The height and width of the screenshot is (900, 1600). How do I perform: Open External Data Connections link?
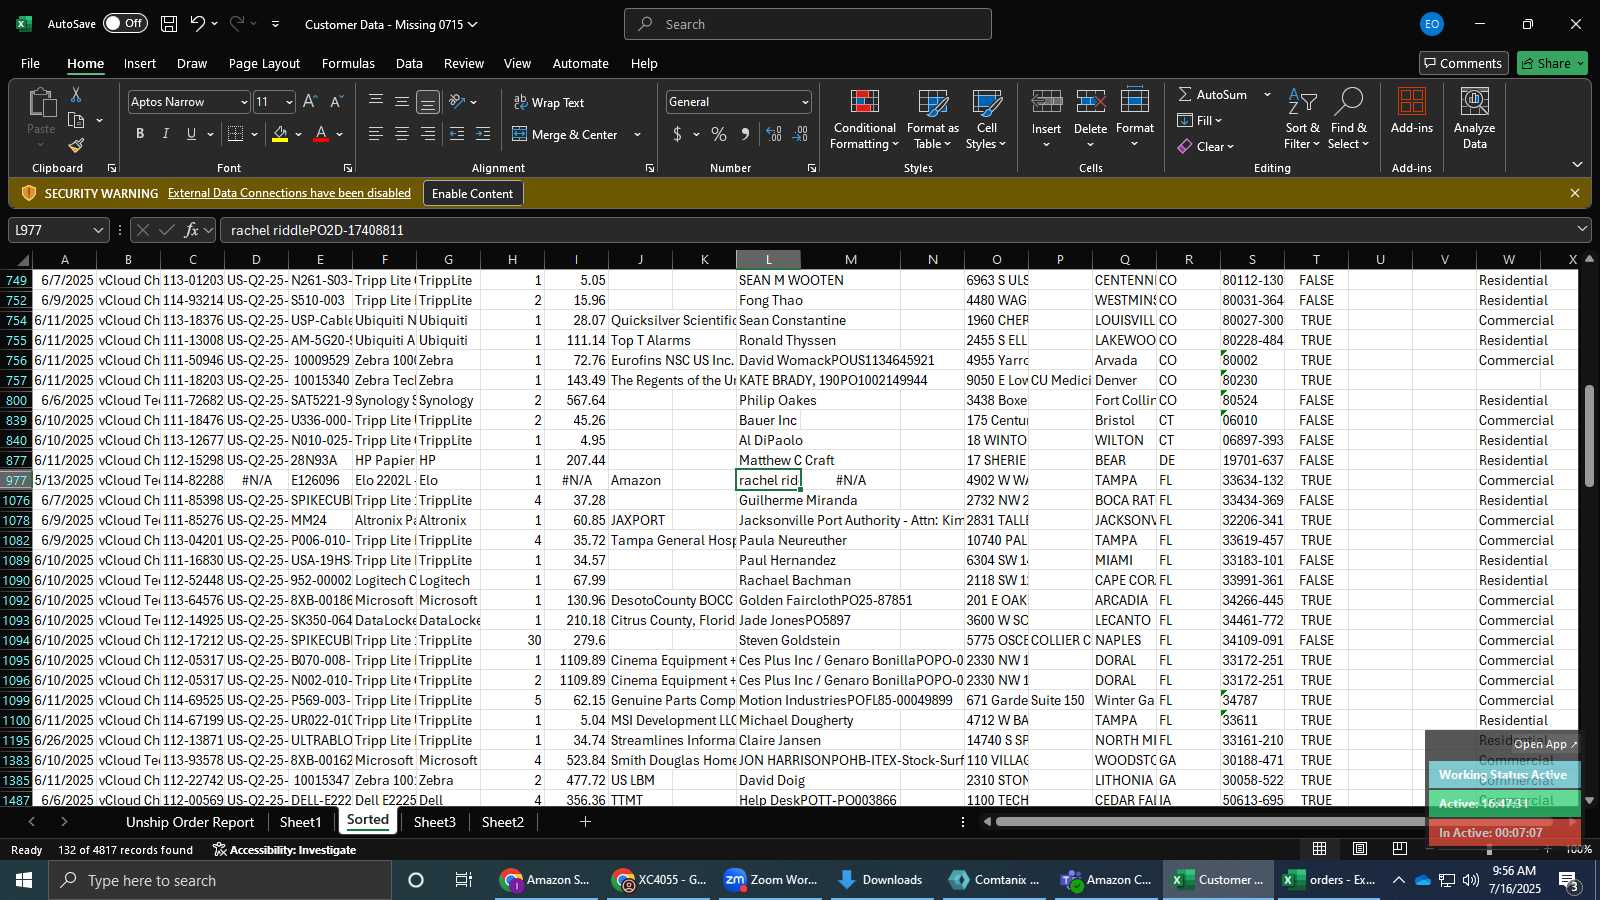(289, 193)
